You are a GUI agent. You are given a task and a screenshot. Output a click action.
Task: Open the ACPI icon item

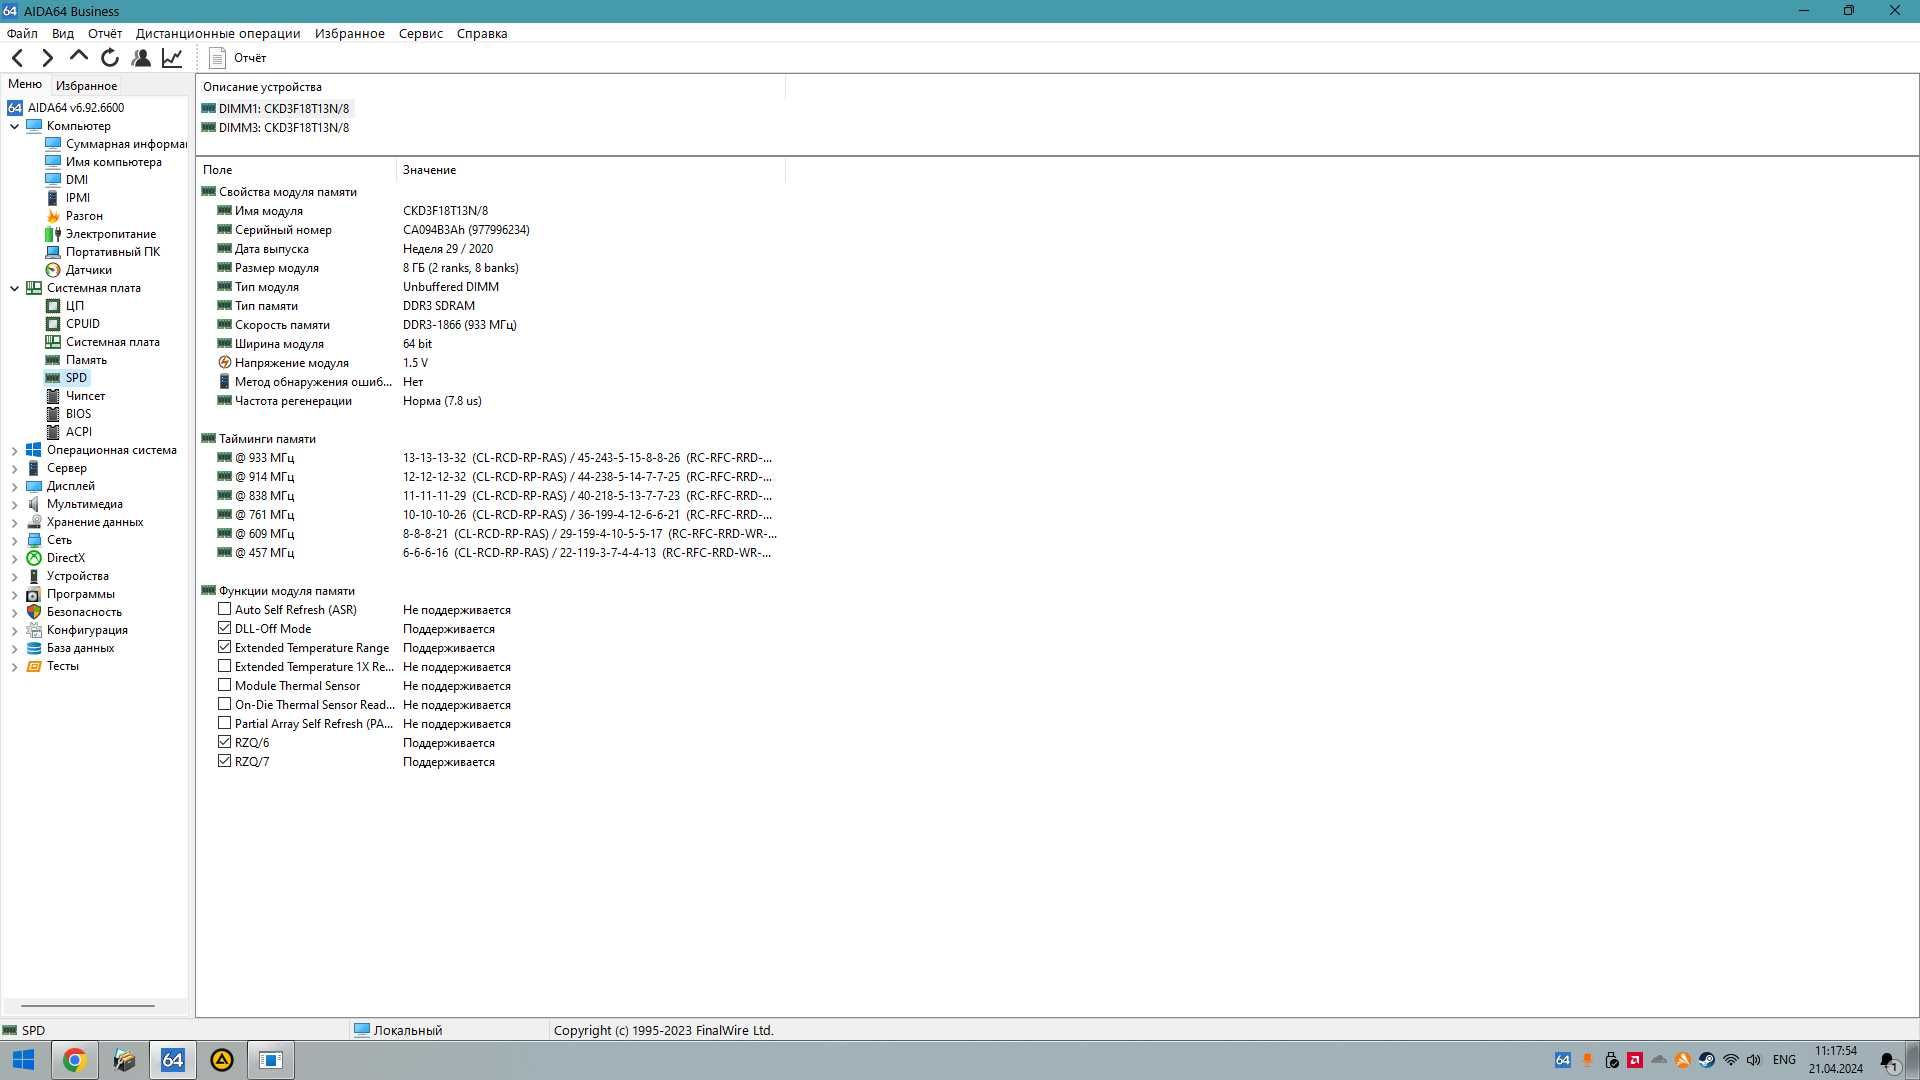tap(53, 432)
